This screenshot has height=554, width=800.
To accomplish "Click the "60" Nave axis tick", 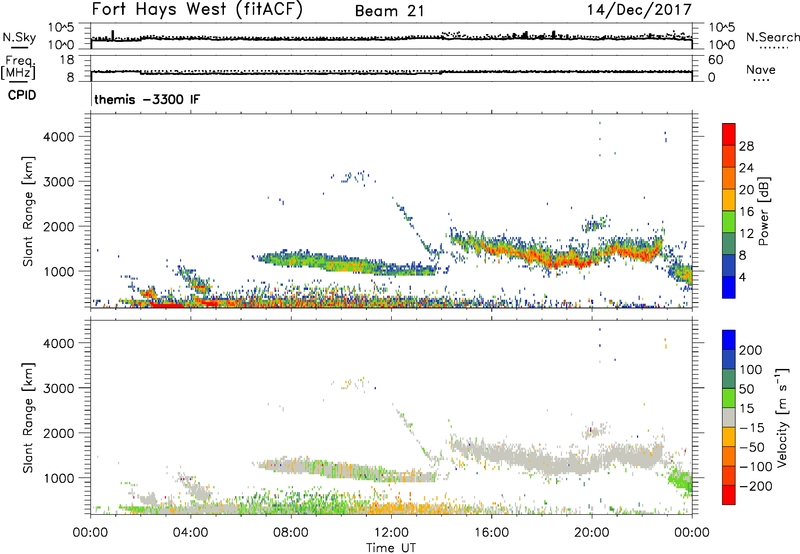I will click(715, 60).
